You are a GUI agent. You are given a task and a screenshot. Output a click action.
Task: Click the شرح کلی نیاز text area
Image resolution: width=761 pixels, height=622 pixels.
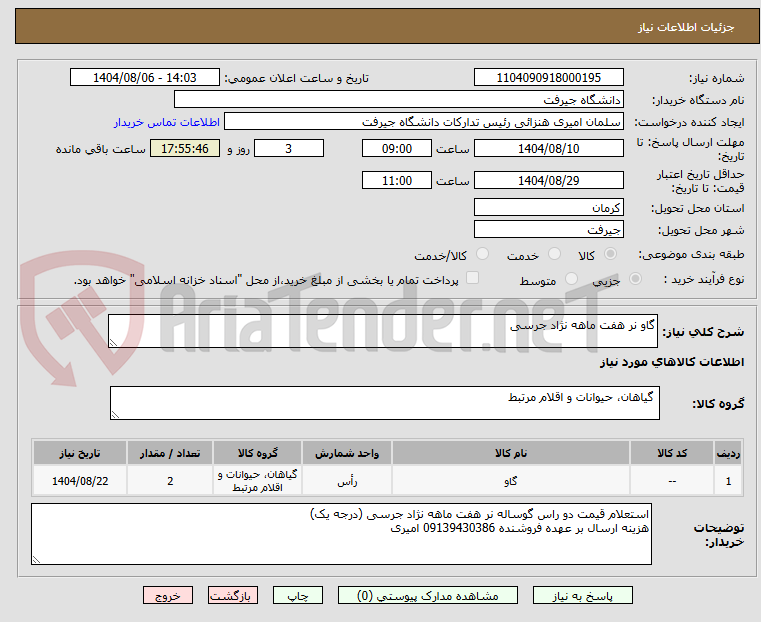pyautogui.click(x=382, y=331)
